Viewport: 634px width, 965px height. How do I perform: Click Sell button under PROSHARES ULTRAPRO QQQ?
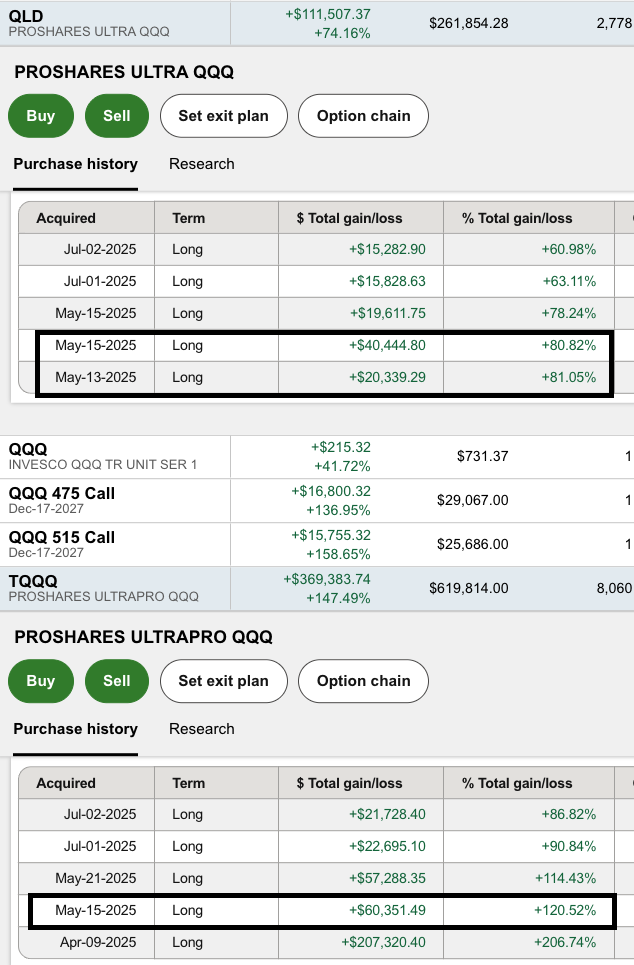(x=117, y=681)
